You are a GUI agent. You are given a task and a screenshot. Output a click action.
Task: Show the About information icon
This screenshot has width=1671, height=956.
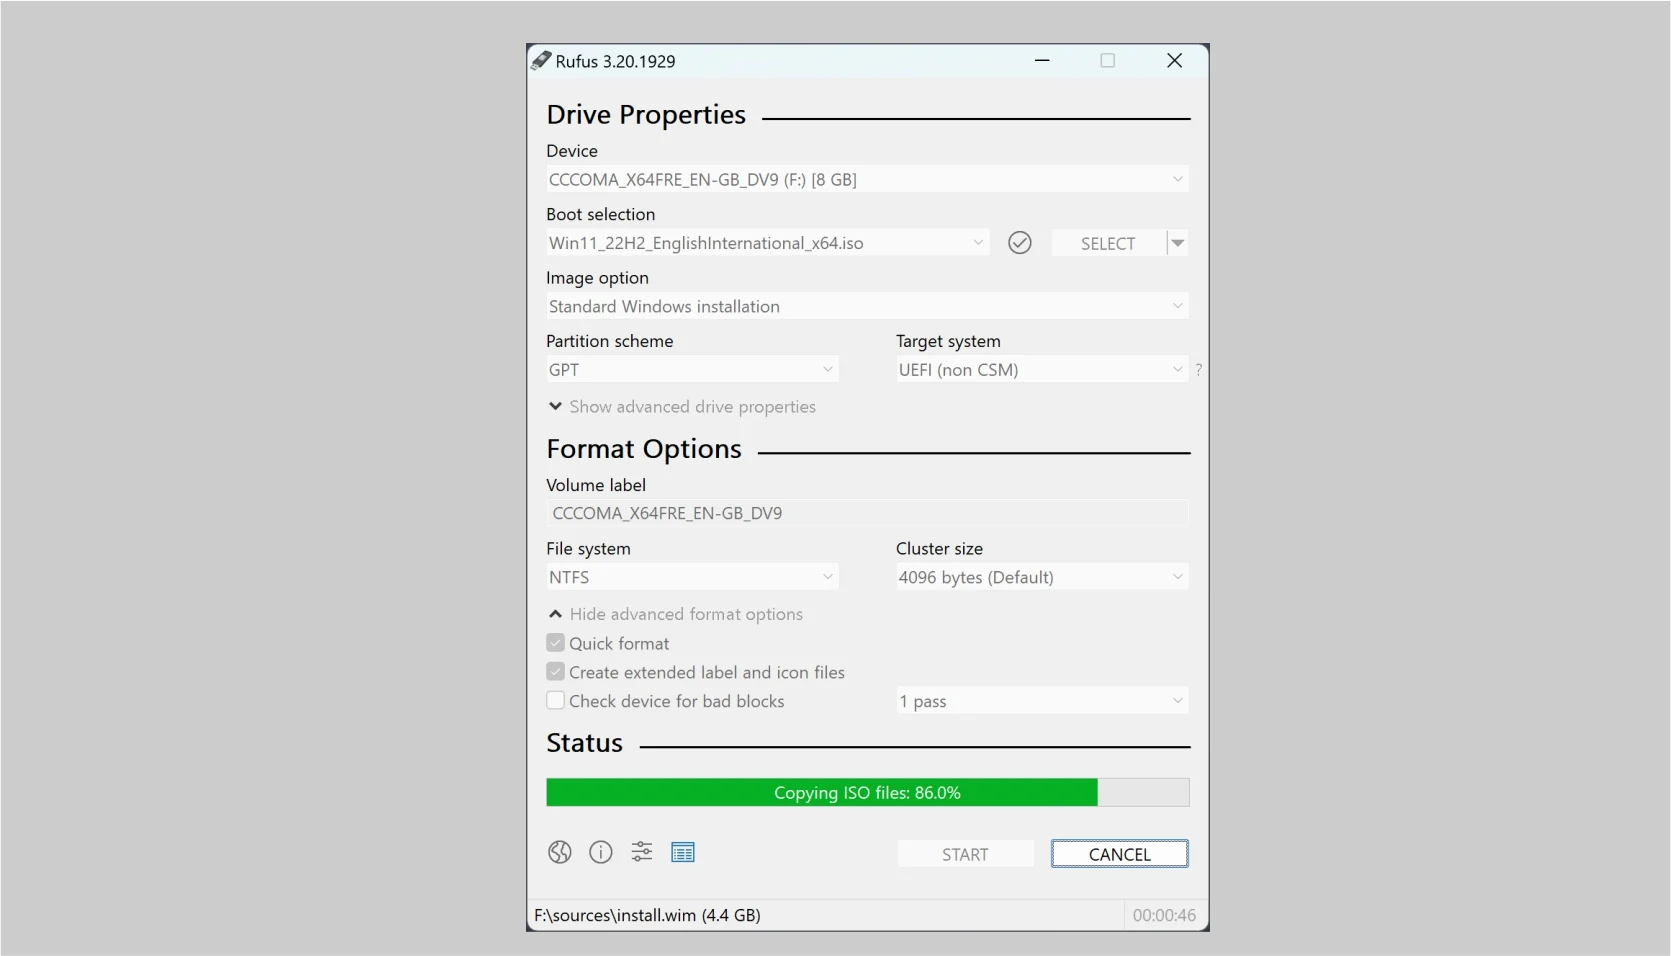600,852
